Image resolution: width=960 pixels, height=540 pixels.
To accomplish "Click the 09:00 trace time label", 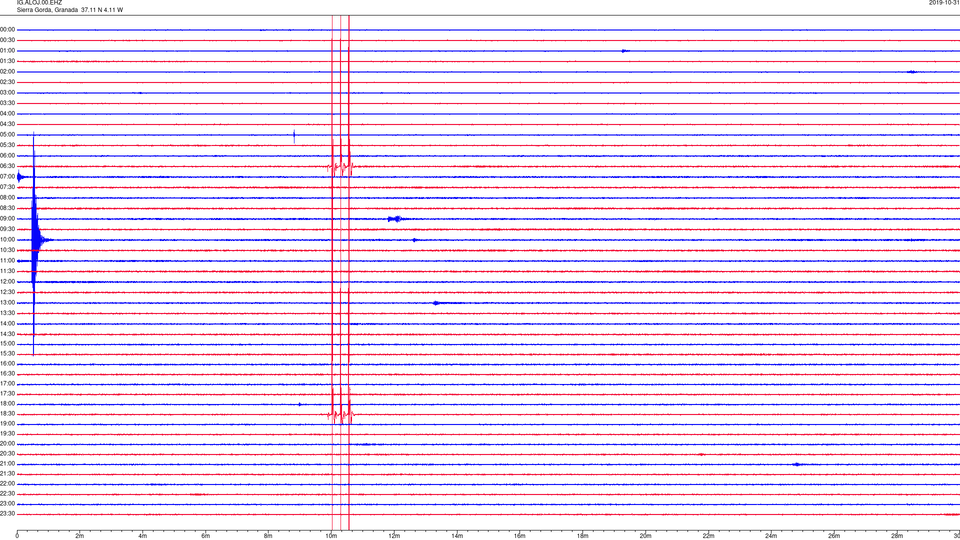I will pyautogui.click(x=7, y=219).
